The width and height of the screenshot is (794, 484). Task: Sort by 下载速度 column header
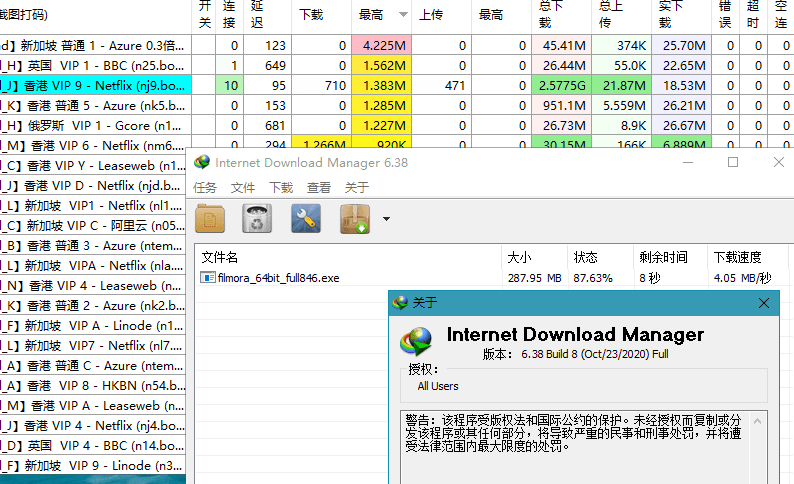click(x=750, y=257)
